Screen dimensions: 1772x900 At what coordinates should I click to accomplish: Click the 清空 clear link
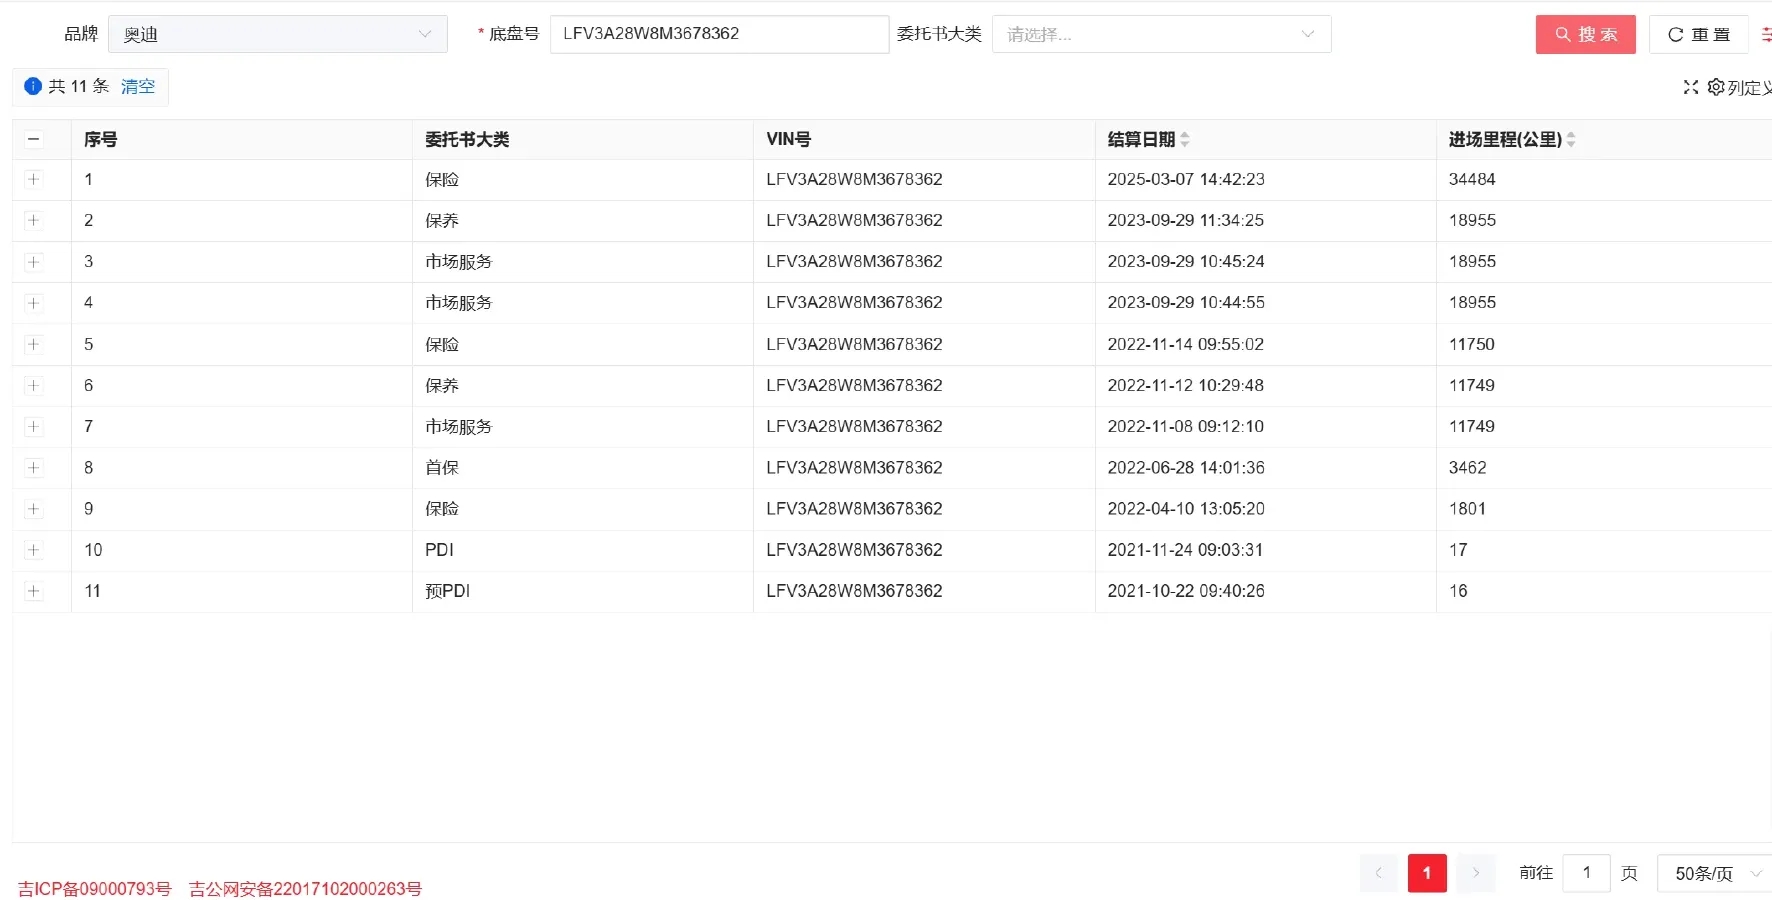138,86
